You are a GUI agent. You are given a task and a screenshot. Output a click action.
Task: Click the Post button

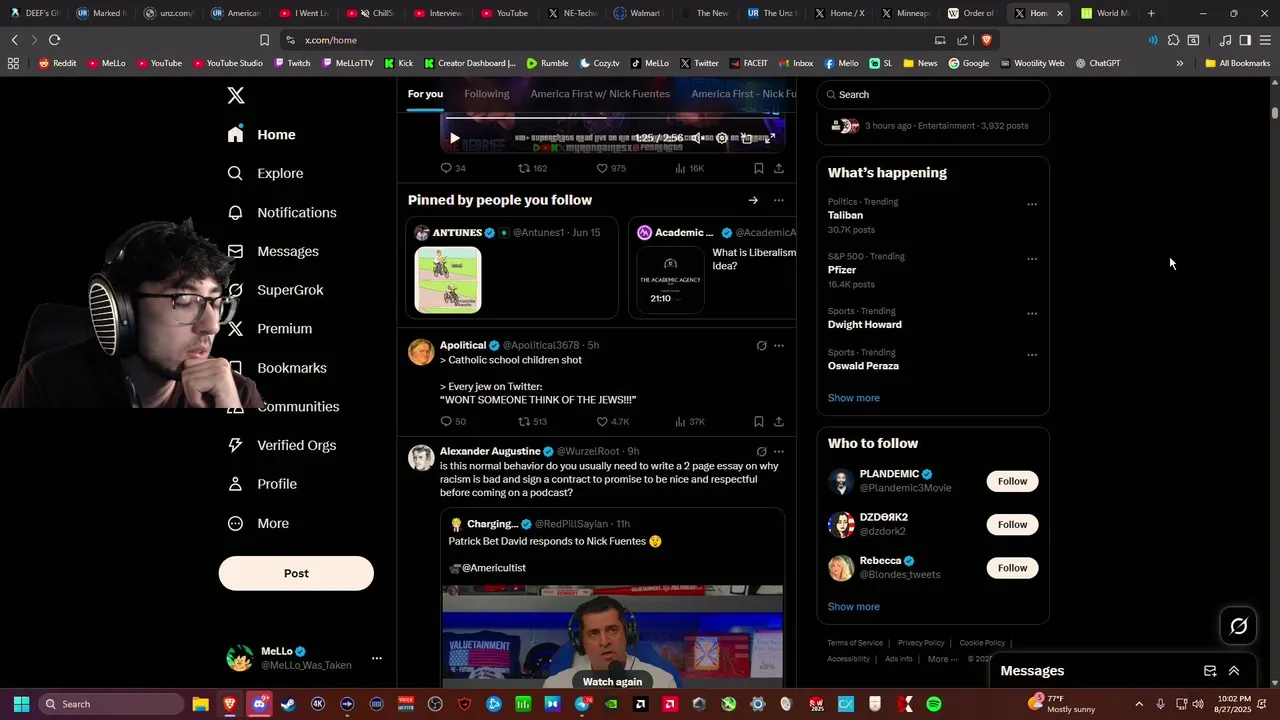(296, 573)
